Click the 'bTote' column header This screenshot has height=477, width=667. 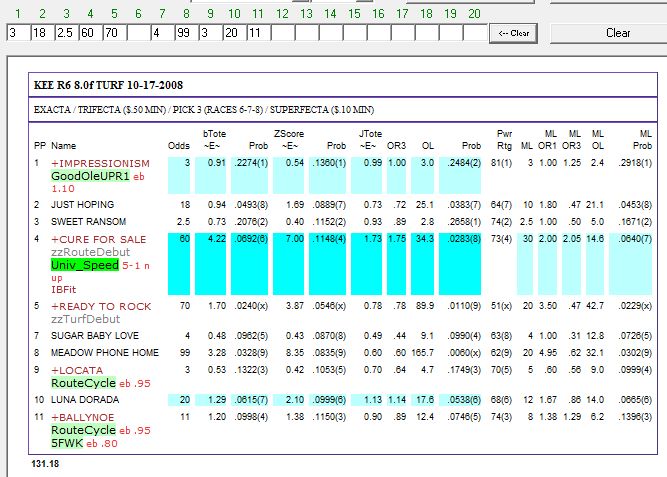214,134
